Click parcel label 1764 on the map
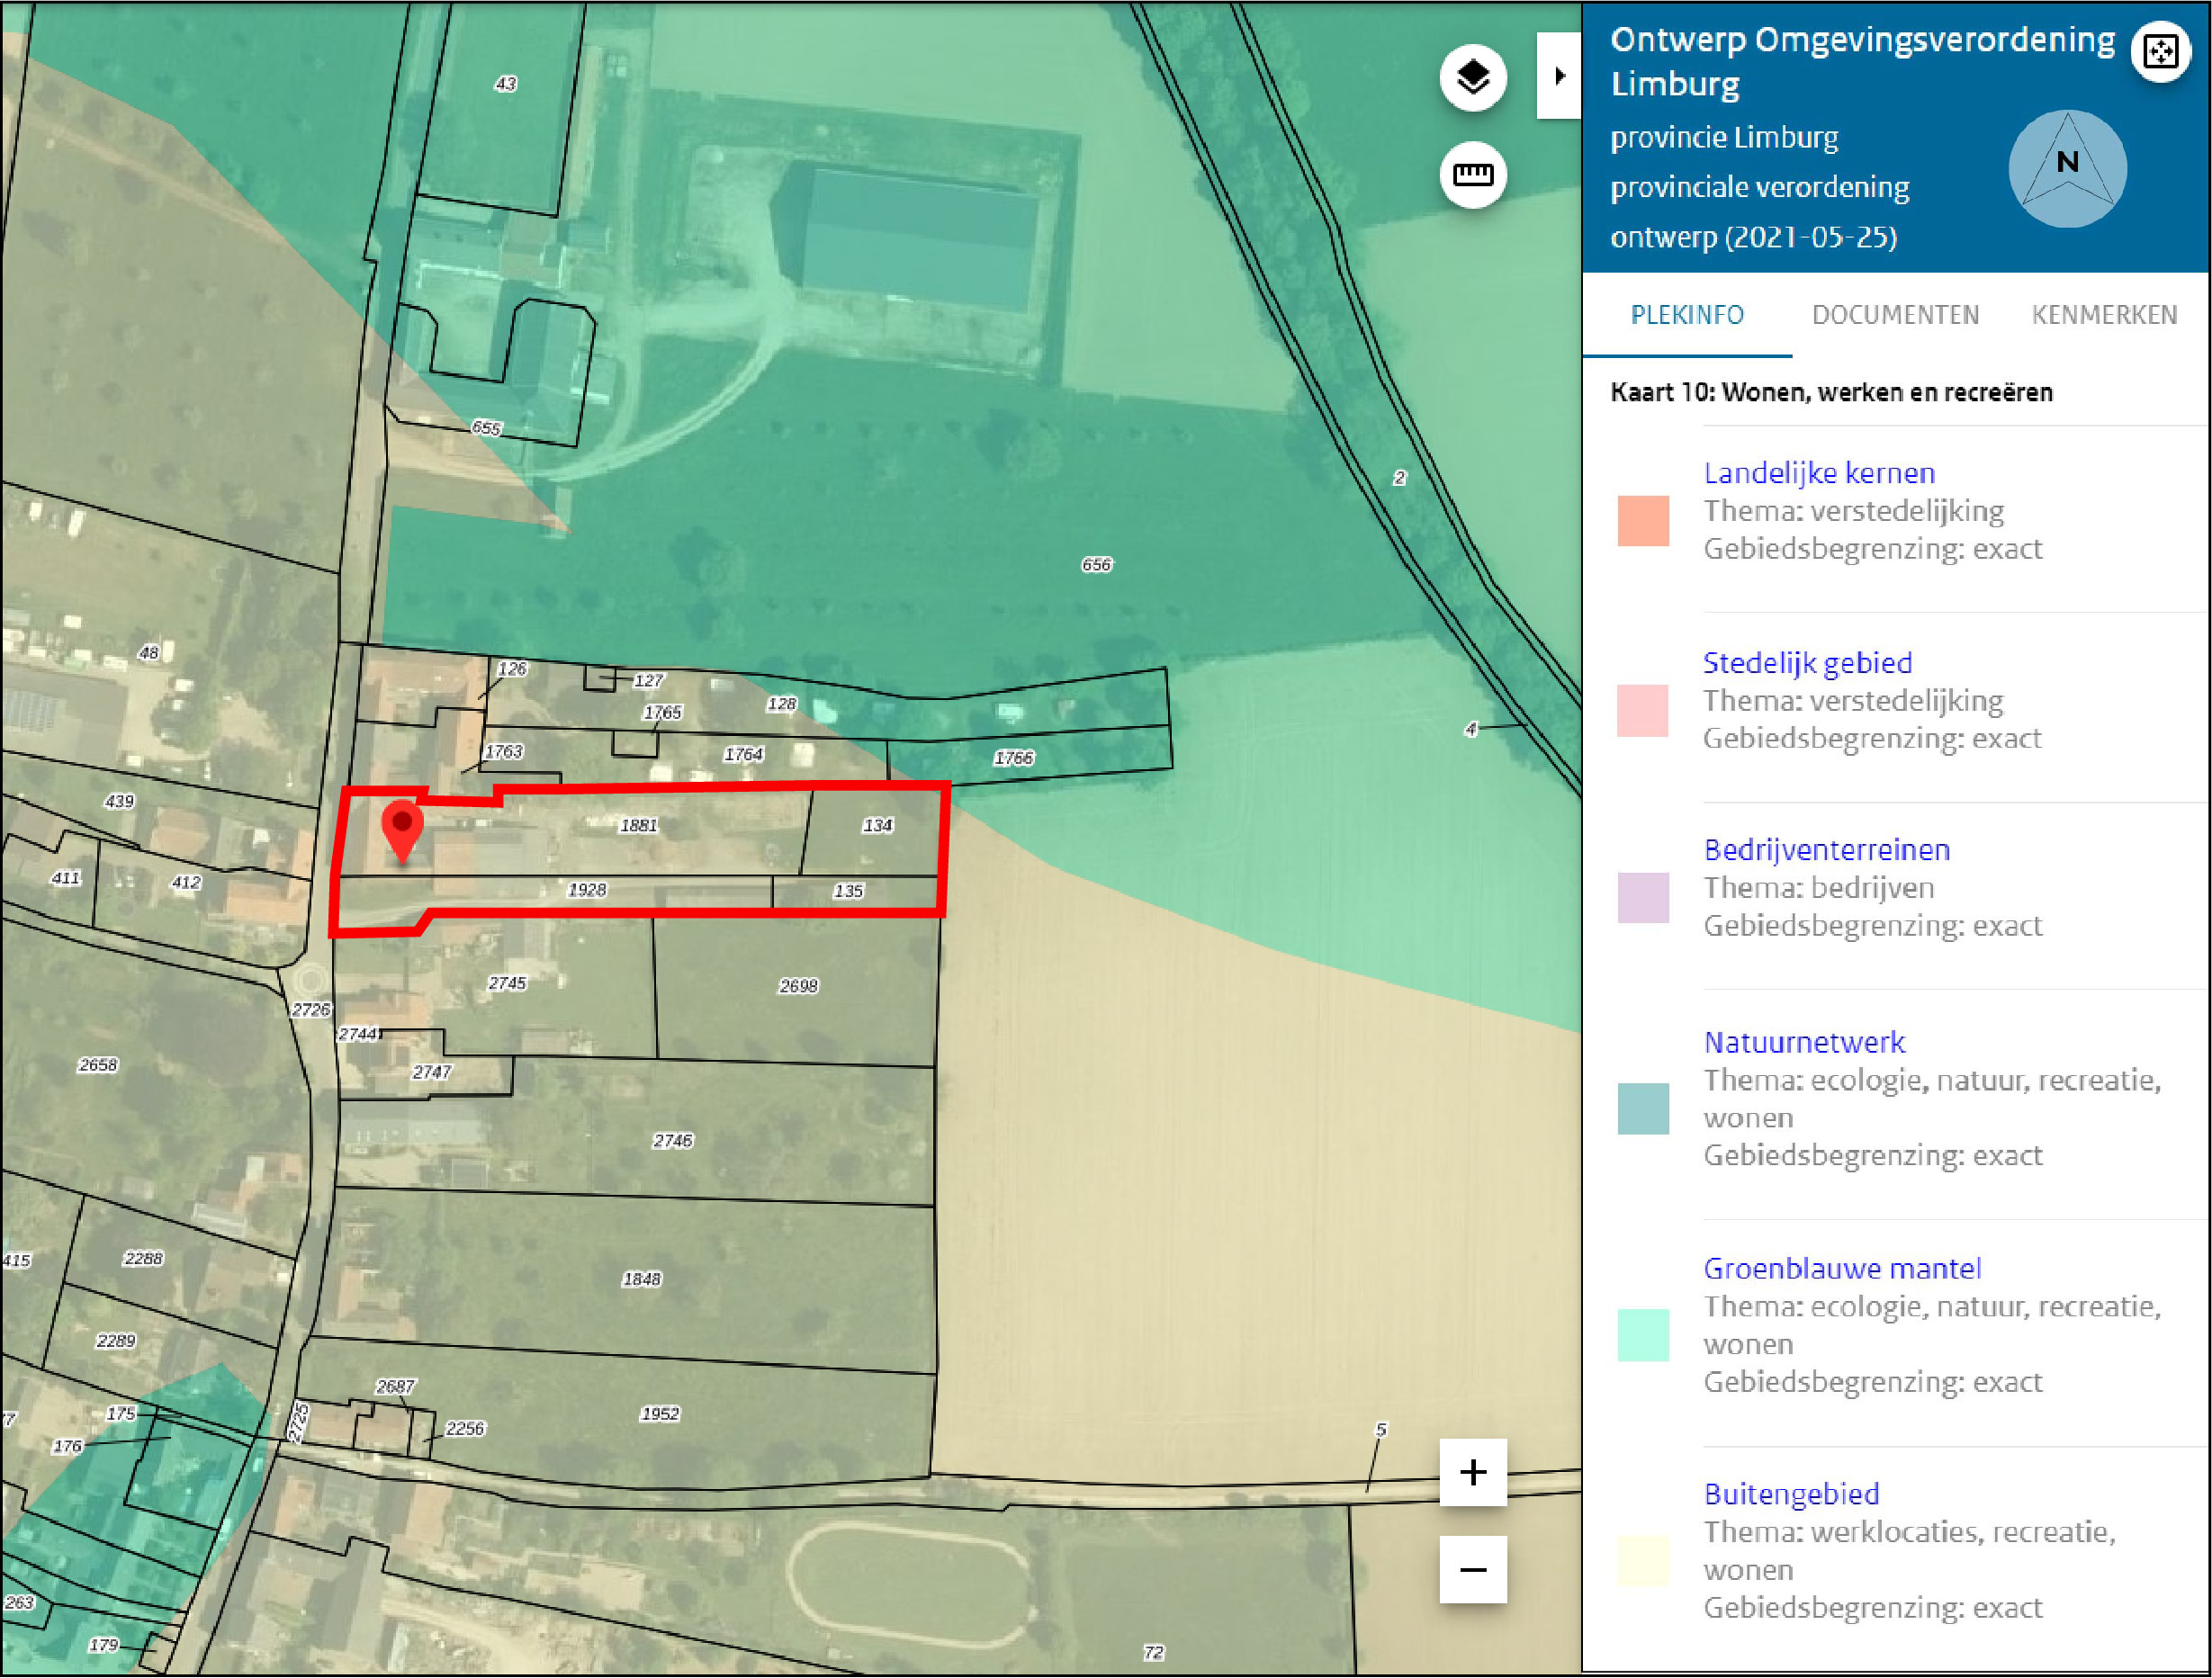Screen dimensions: 2212x1678 (743, 754)
